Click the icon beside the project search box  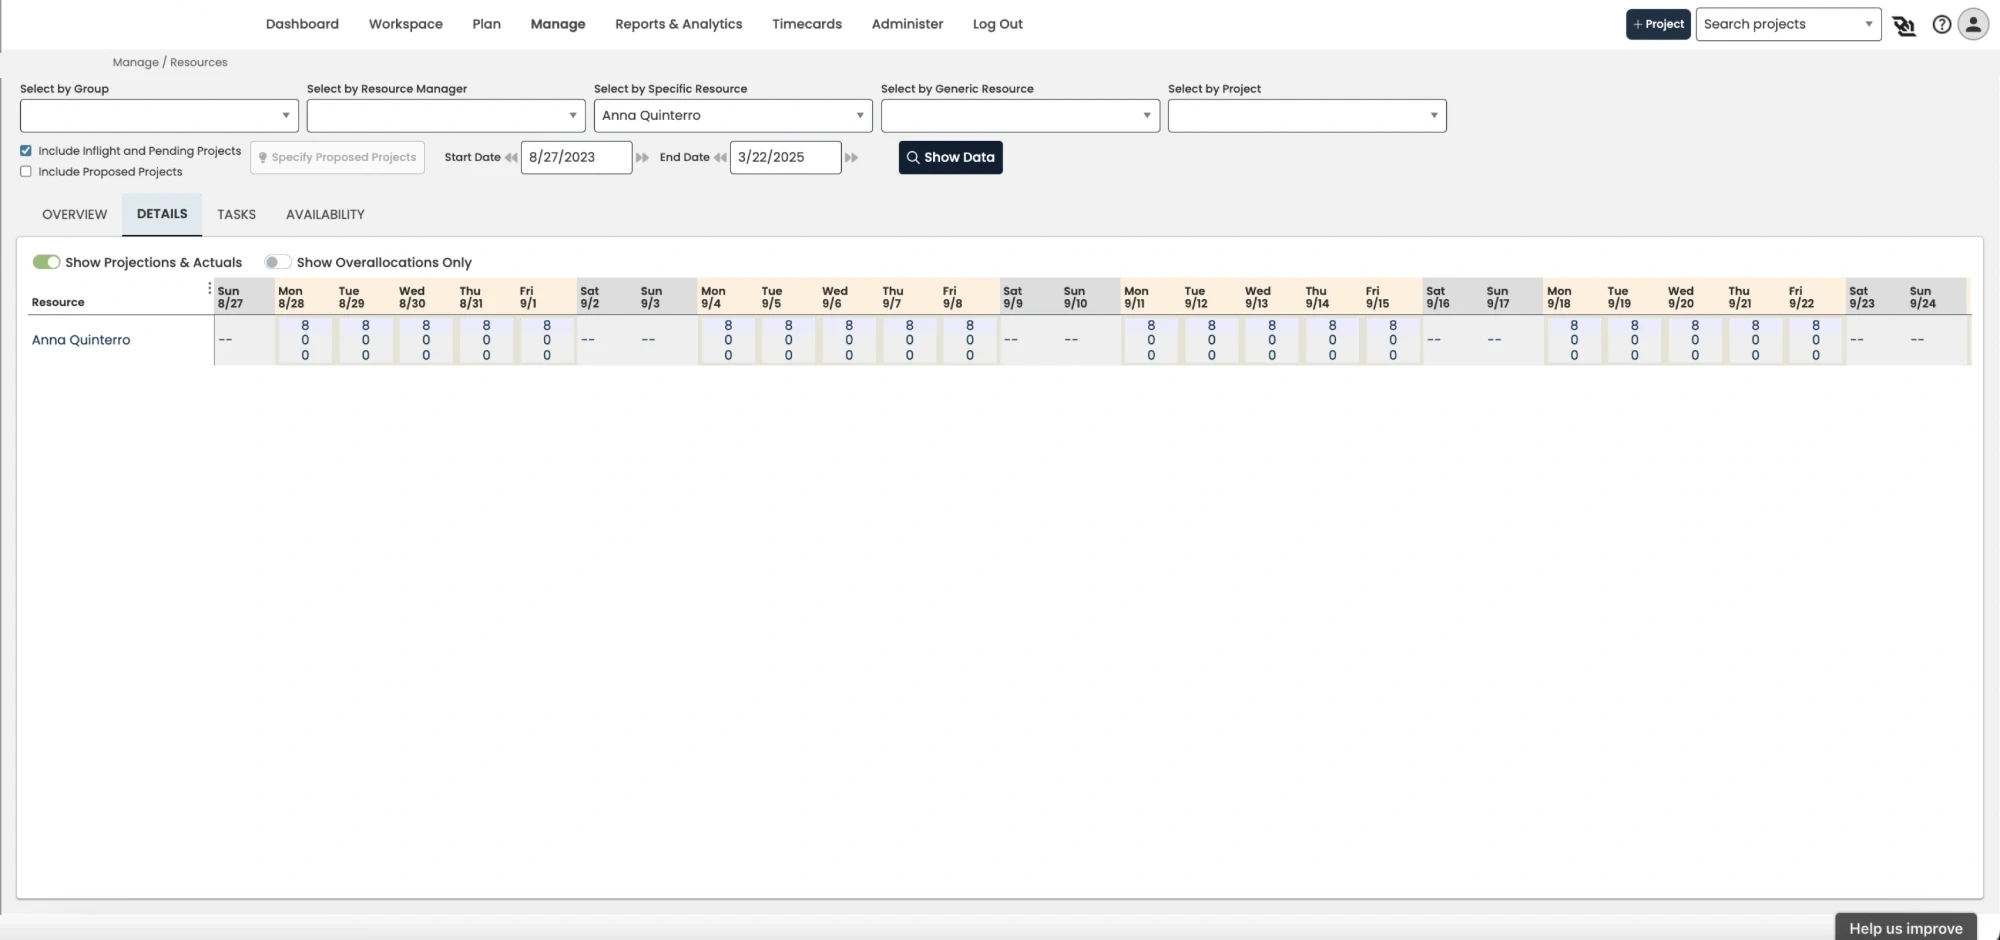tap(1905, 25)
